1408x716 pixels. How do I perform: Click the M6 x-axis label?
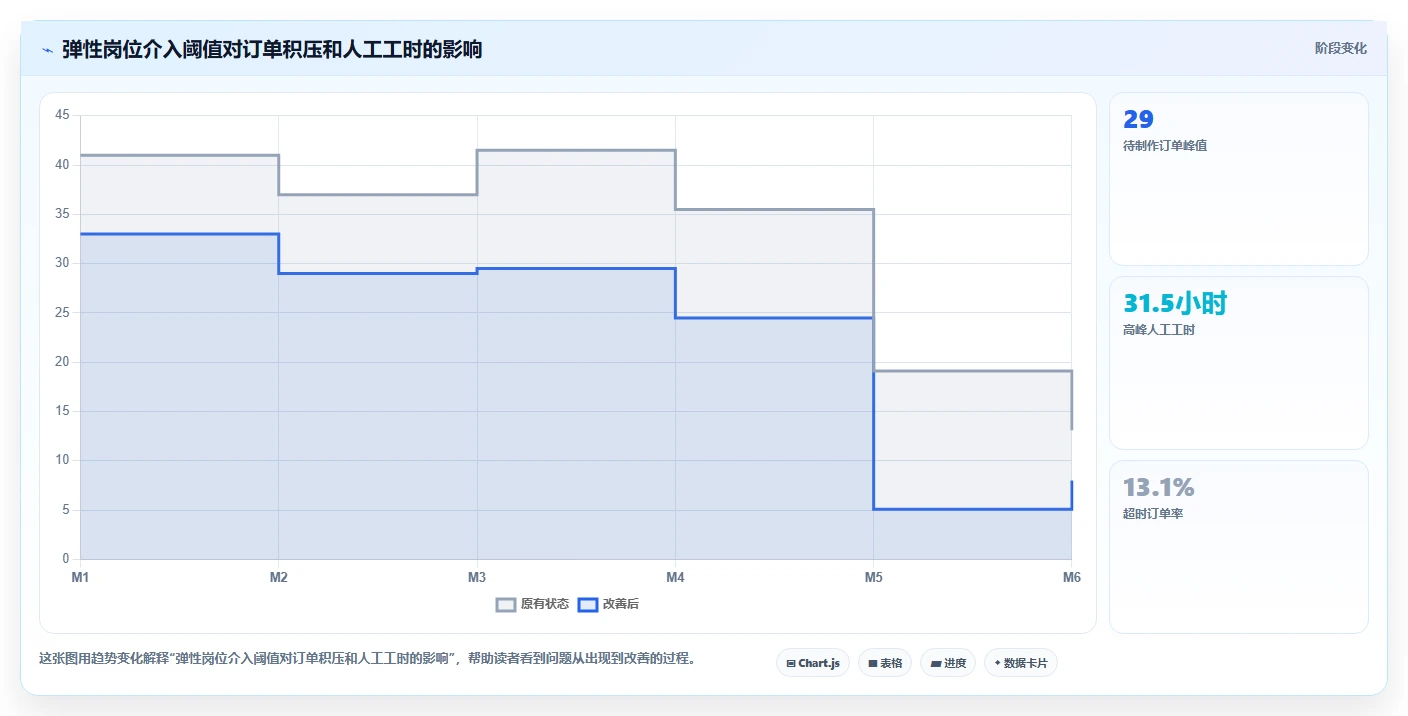1072,578
